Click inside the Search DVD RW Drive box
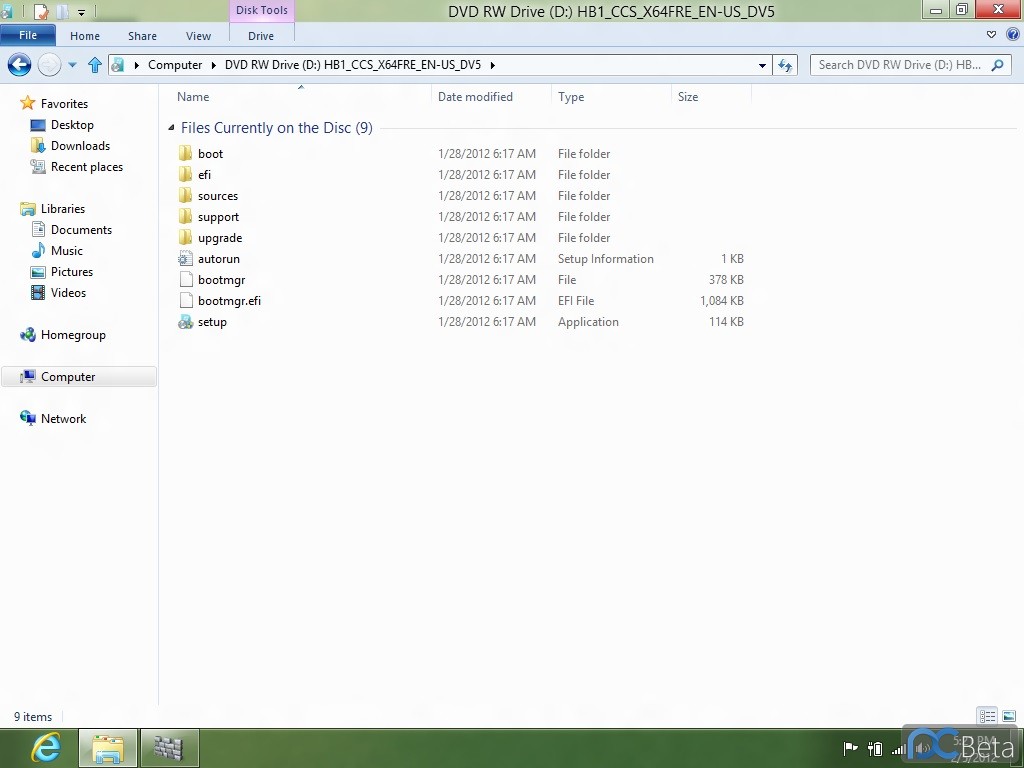The width and height of the screenshot is (1024, 768). point(898,65)
